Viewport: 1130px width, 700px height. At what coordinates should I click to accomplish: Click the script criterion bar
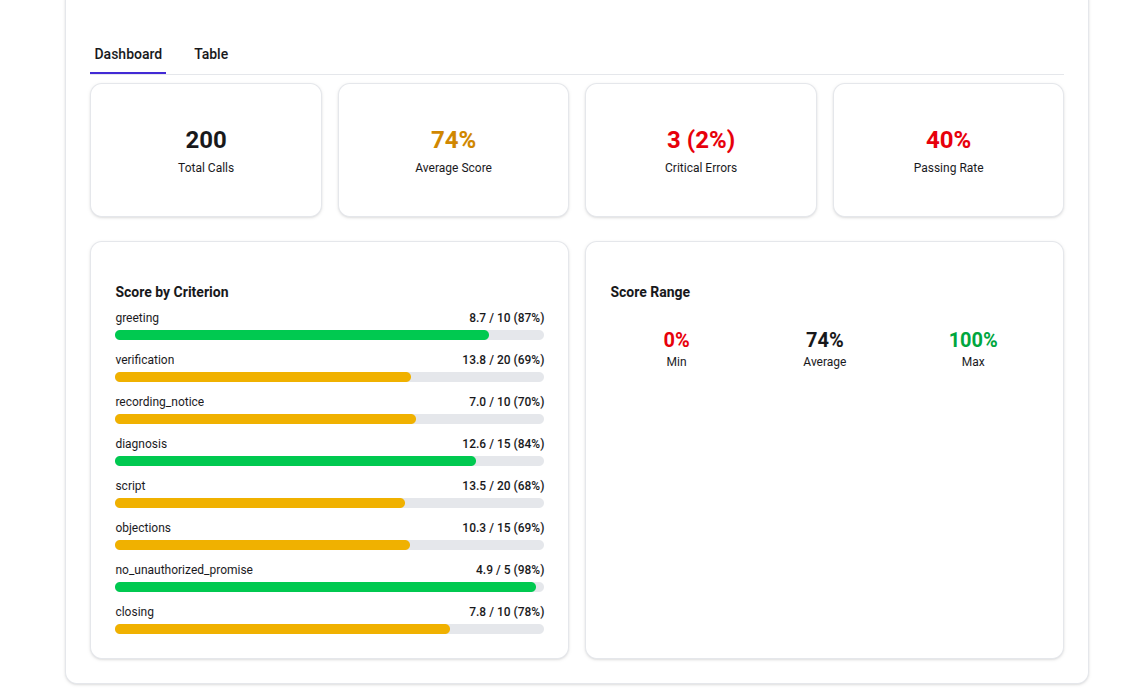point(329,503)
